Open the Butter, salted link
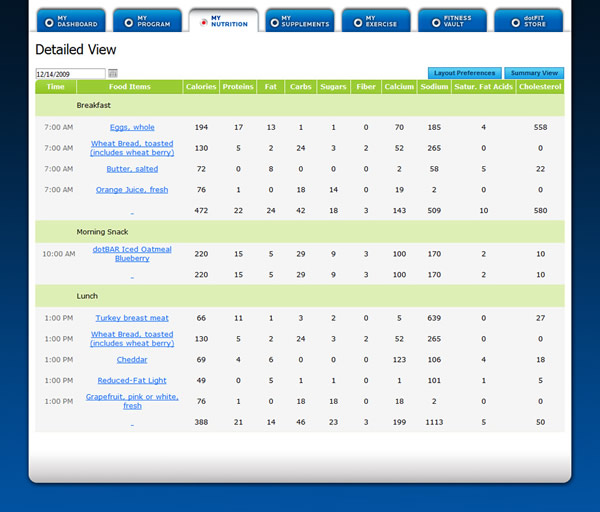The image size is (600, 512). click(132, 169)
